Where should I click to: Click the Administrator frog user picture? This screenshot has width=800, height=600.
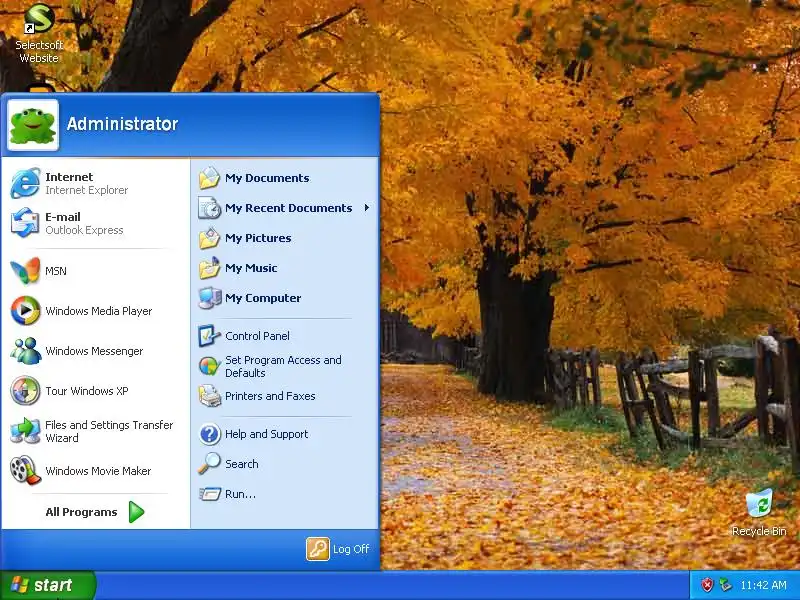(33, 125)
